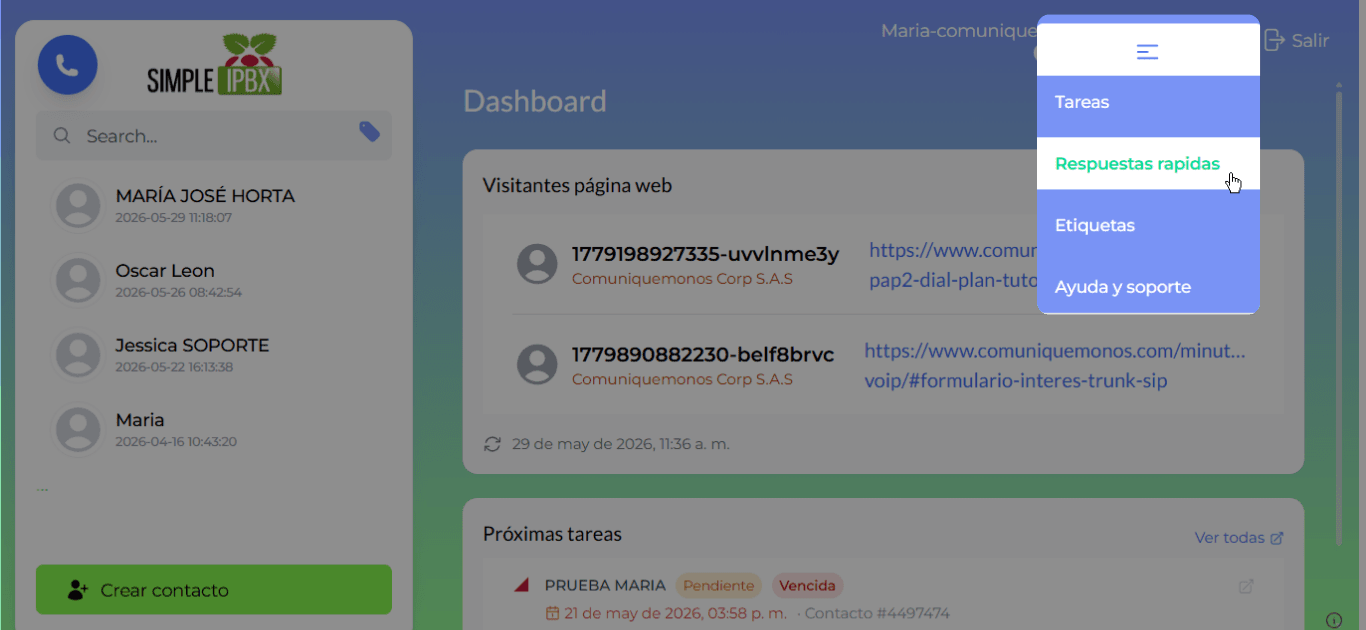The width and height of the screenshot is (1366, 630).
Task: Click visitor ID 1779890882230-belf8brvc
Action: (x=702, y=355)
